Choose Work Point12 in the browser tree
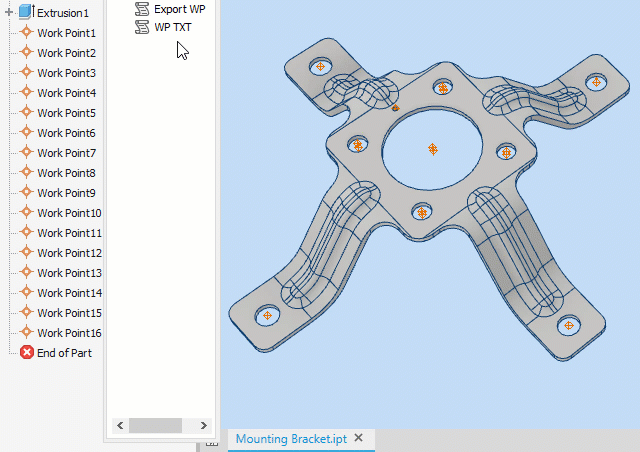This screenshot has width=640, height=452. click(x=69, y=253)
